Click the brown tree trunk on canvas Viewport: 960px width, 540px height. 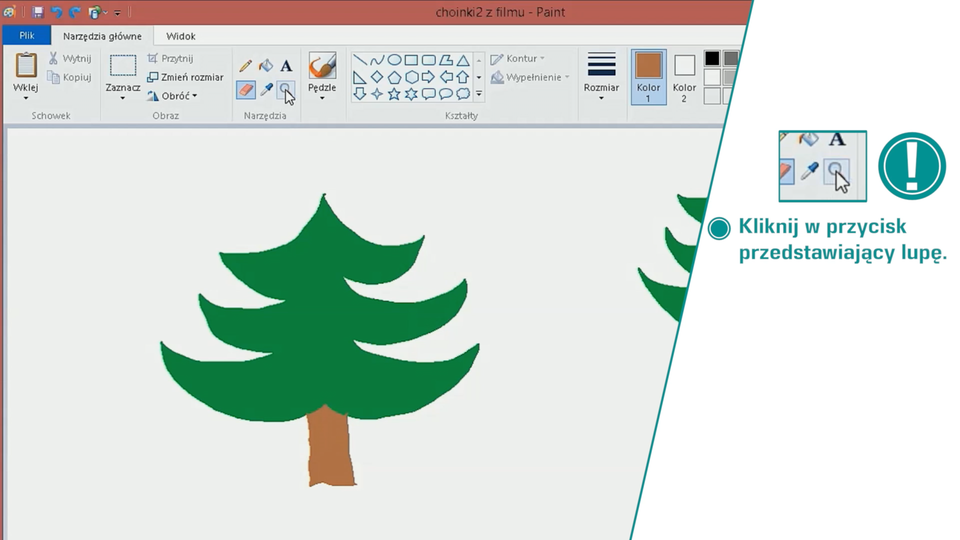point(331,448)
